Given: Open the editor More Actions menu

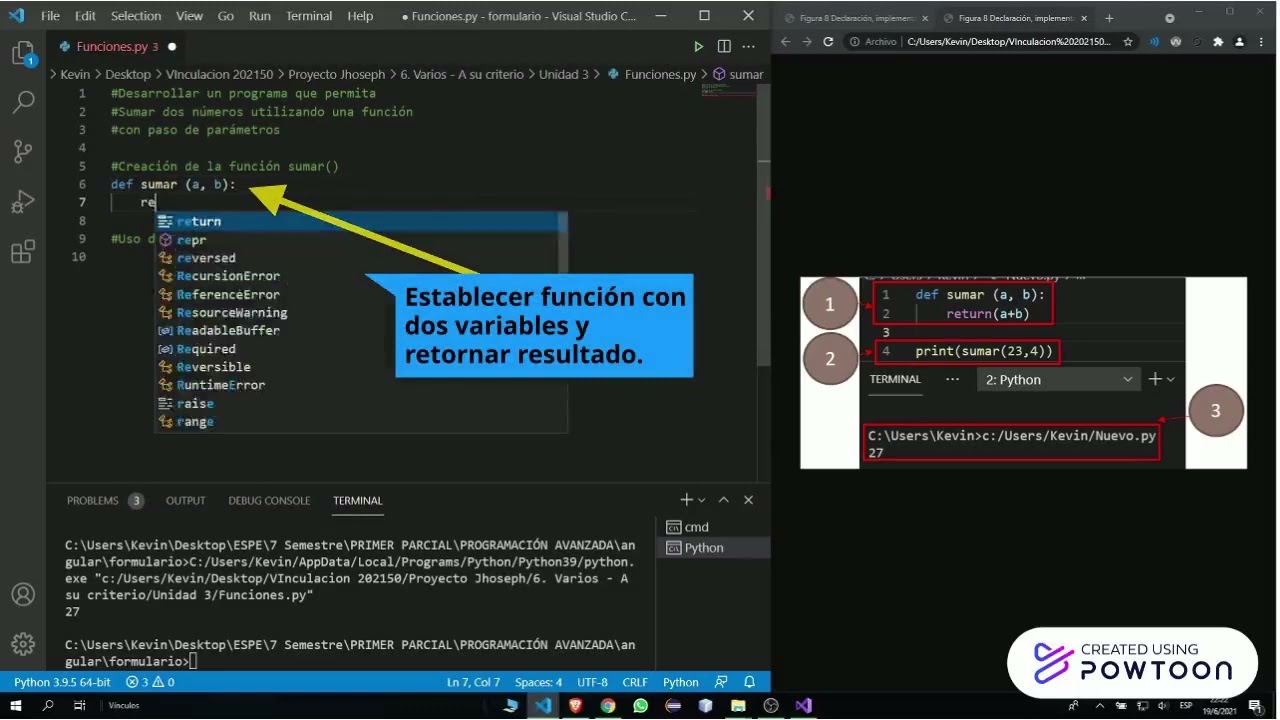Looking at the screenshot, I should click(x=749, y=46).
